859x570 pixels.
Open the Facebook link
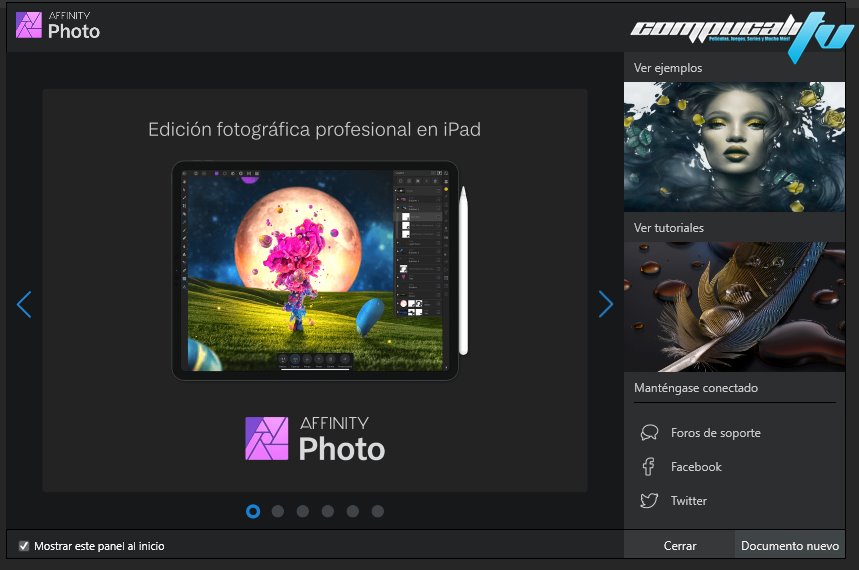[696, 466]
